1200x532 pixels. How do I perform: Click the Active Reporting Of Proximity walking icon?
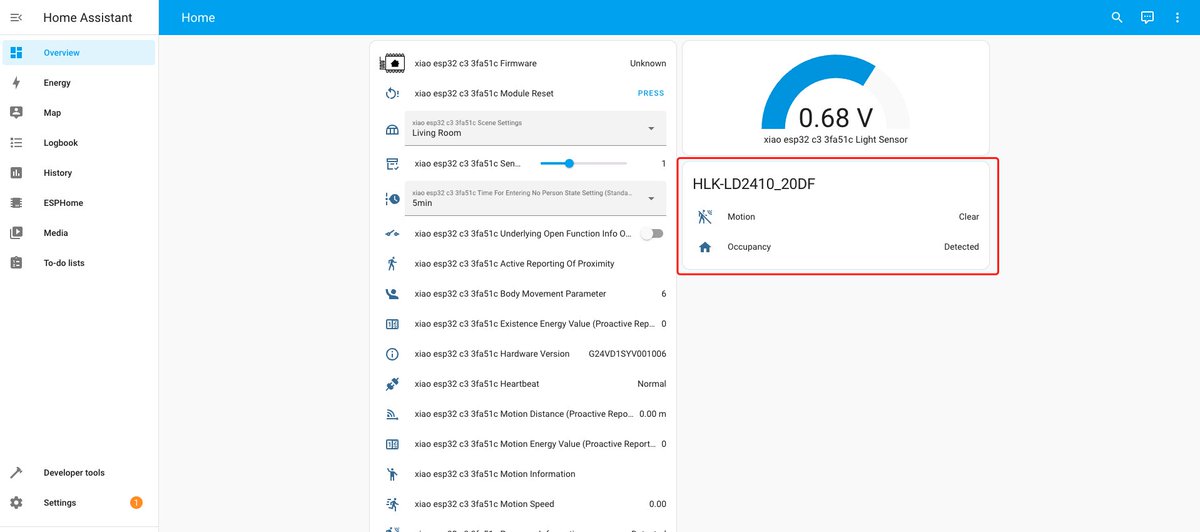(392, 263)
